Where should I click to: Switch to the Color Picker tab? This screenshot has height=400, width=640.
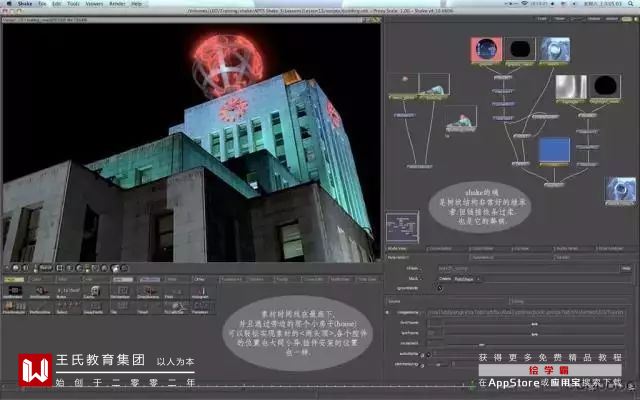490,248
